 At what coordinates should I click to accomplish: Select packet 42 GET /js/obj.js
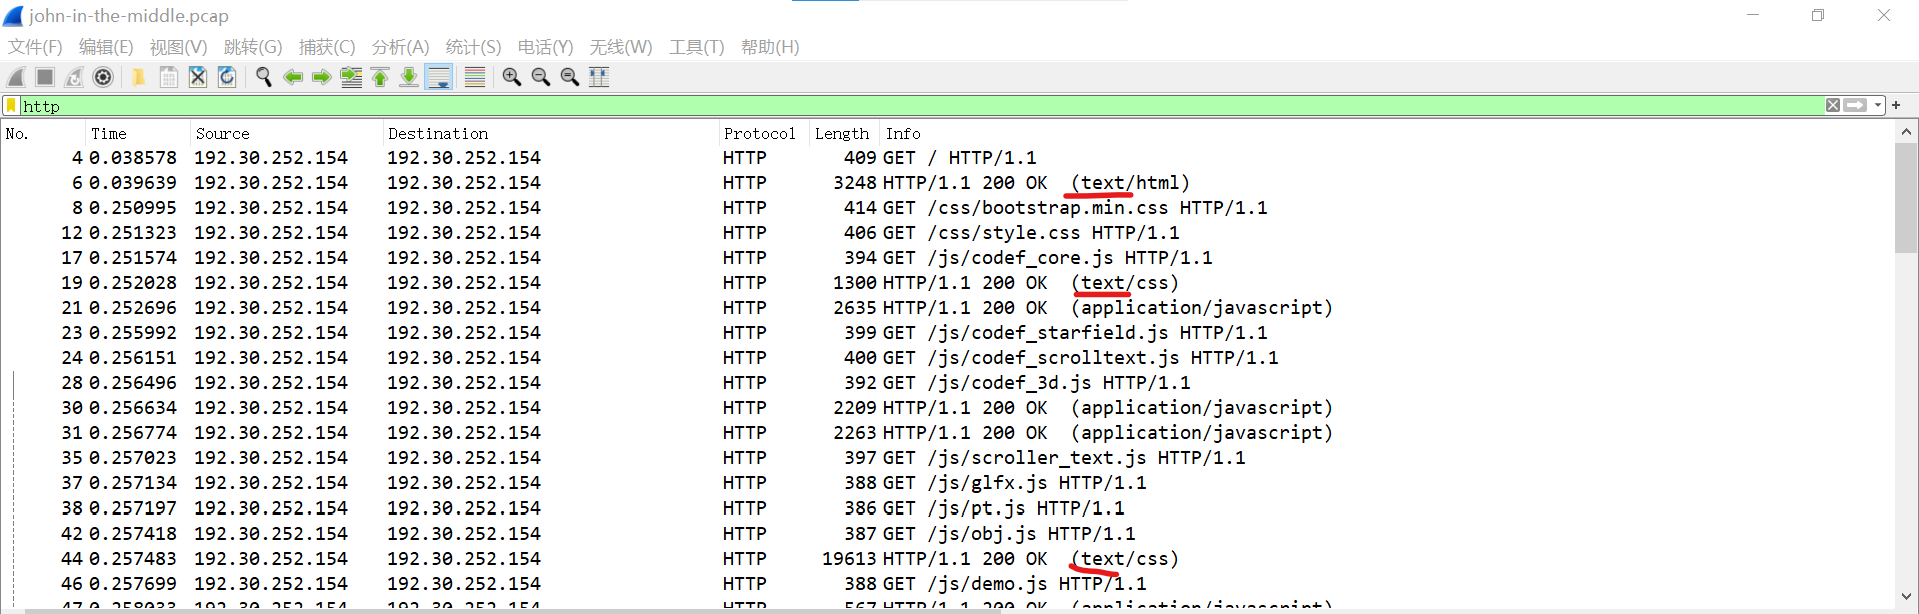(946, 534)
